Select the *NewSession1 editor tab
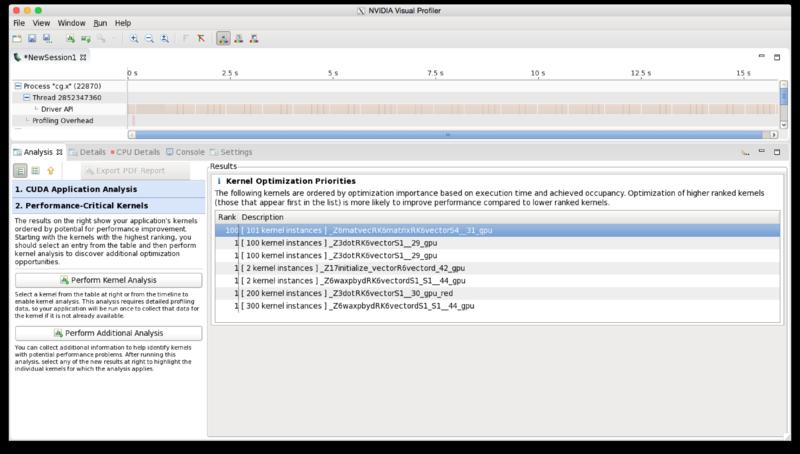This screenshot has width=800, height=454. tap(49, 58)
